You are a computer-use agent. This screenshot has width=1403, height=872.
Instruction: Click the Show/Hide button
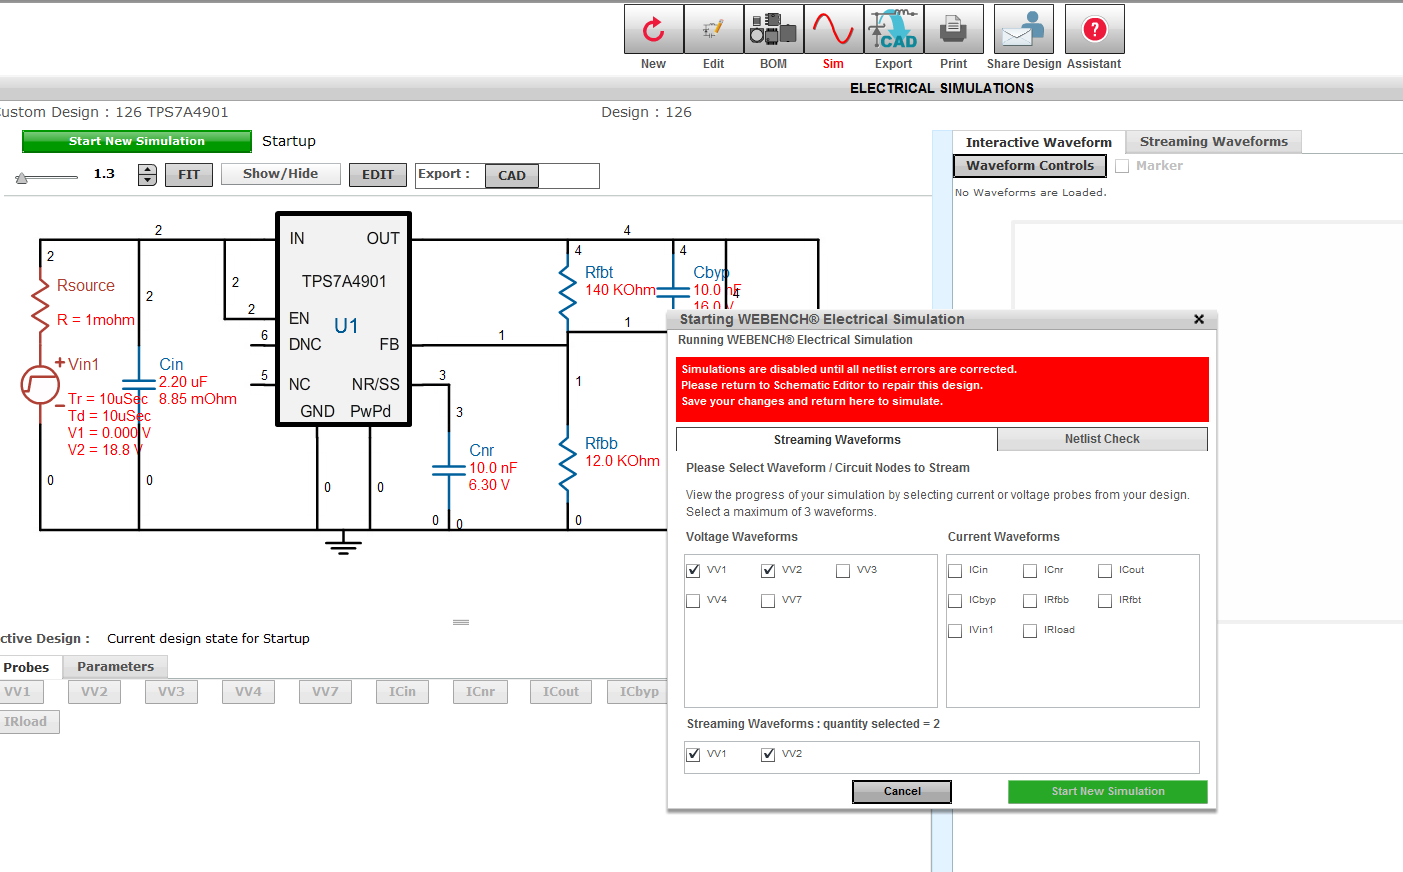(x=281, y=174)
